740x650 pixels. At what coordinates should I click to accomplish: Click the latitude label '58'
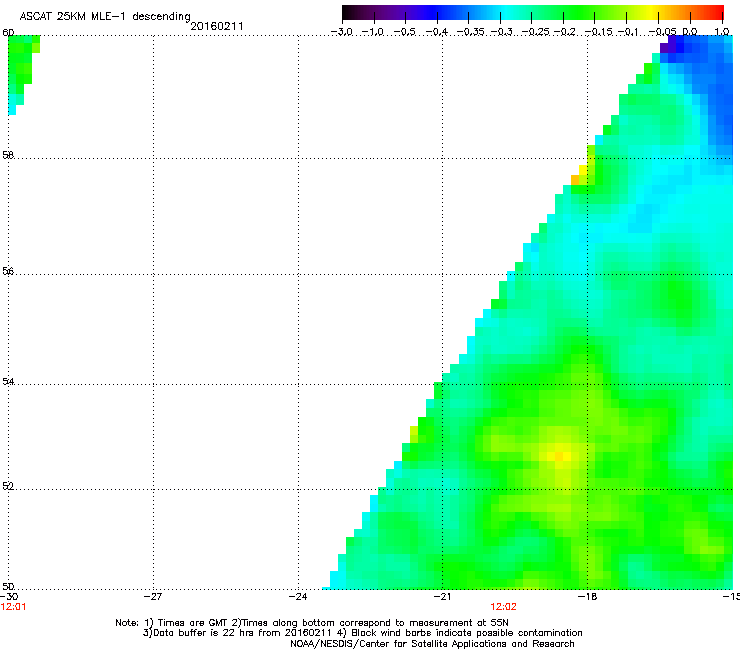(8, 155)
